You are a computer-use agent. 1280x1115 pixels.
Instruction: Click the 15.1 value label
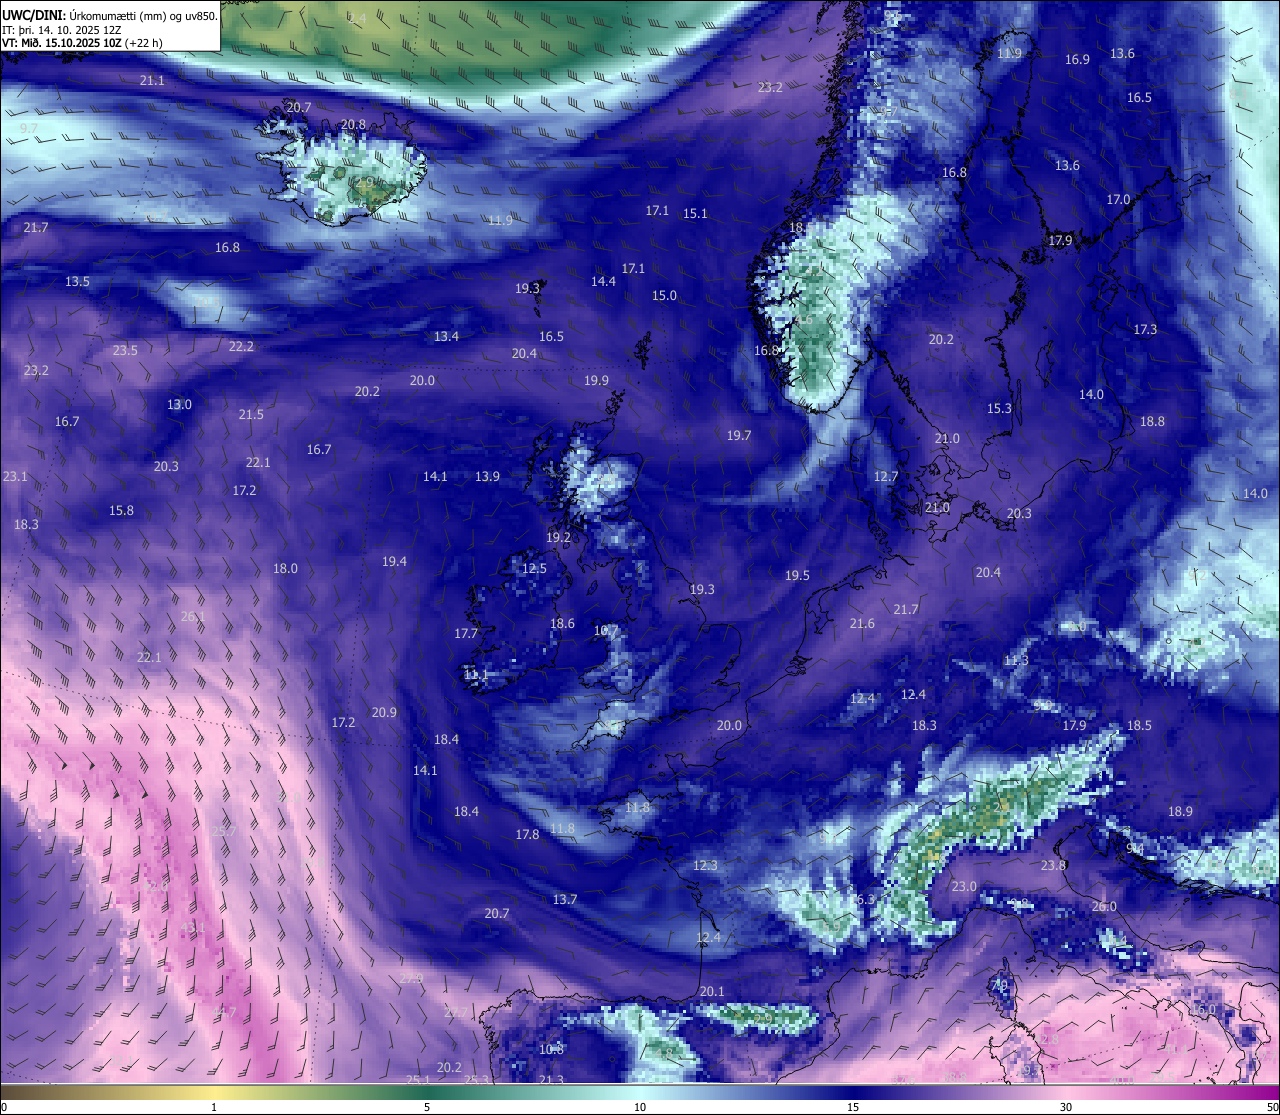click(x=695, y=214)
